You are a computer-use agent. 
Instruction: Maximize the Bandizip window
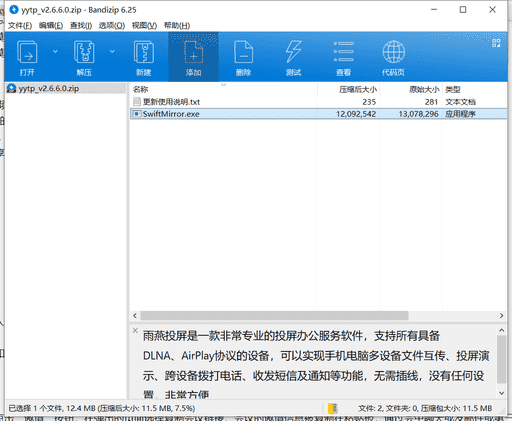click(x=463, y=10)
